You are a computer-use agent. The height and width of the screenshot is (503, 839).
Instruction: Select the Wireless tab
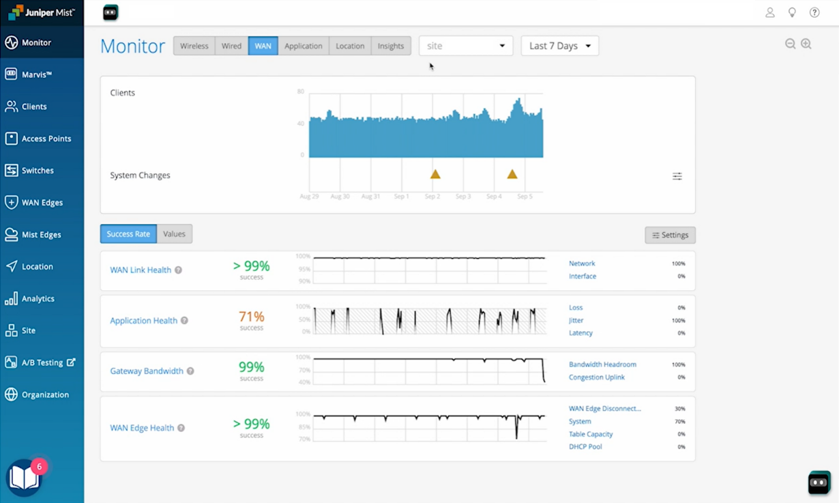click(194, 46)
